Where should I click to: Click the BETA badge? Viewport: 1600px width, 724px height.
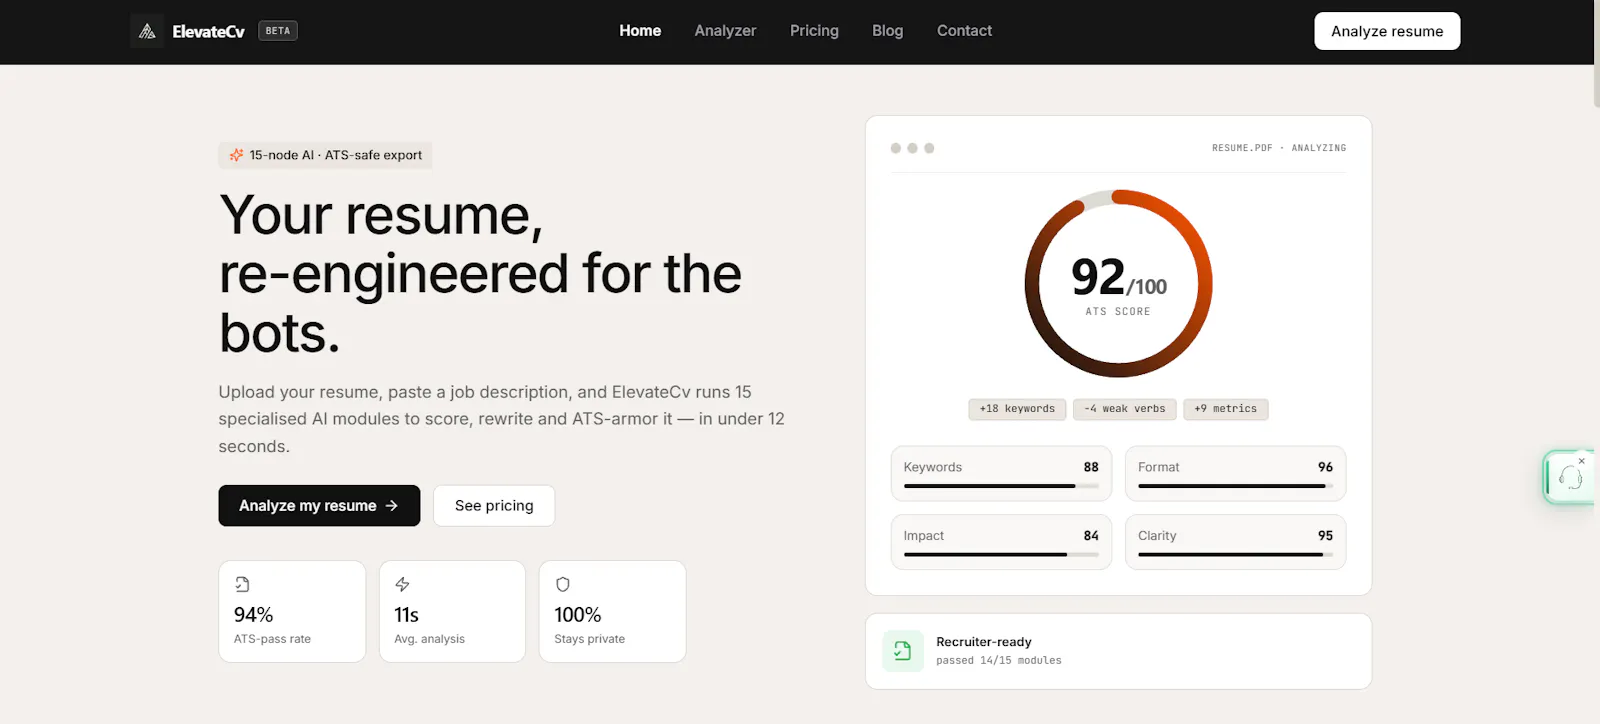click(278, 31)
